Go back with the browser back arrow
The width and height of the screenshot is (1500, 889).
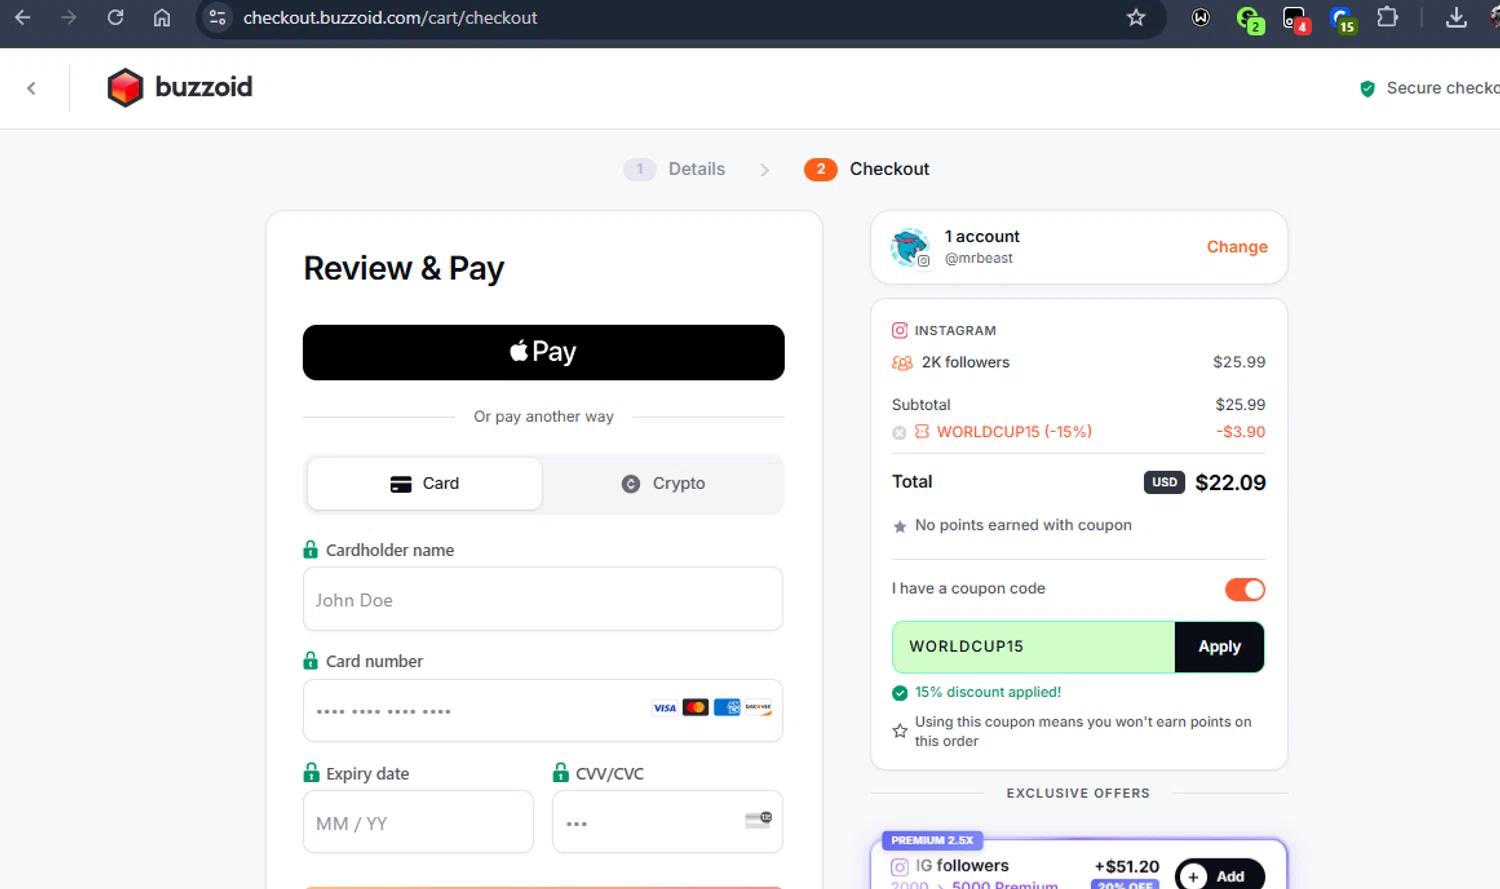tap(22, 17)
